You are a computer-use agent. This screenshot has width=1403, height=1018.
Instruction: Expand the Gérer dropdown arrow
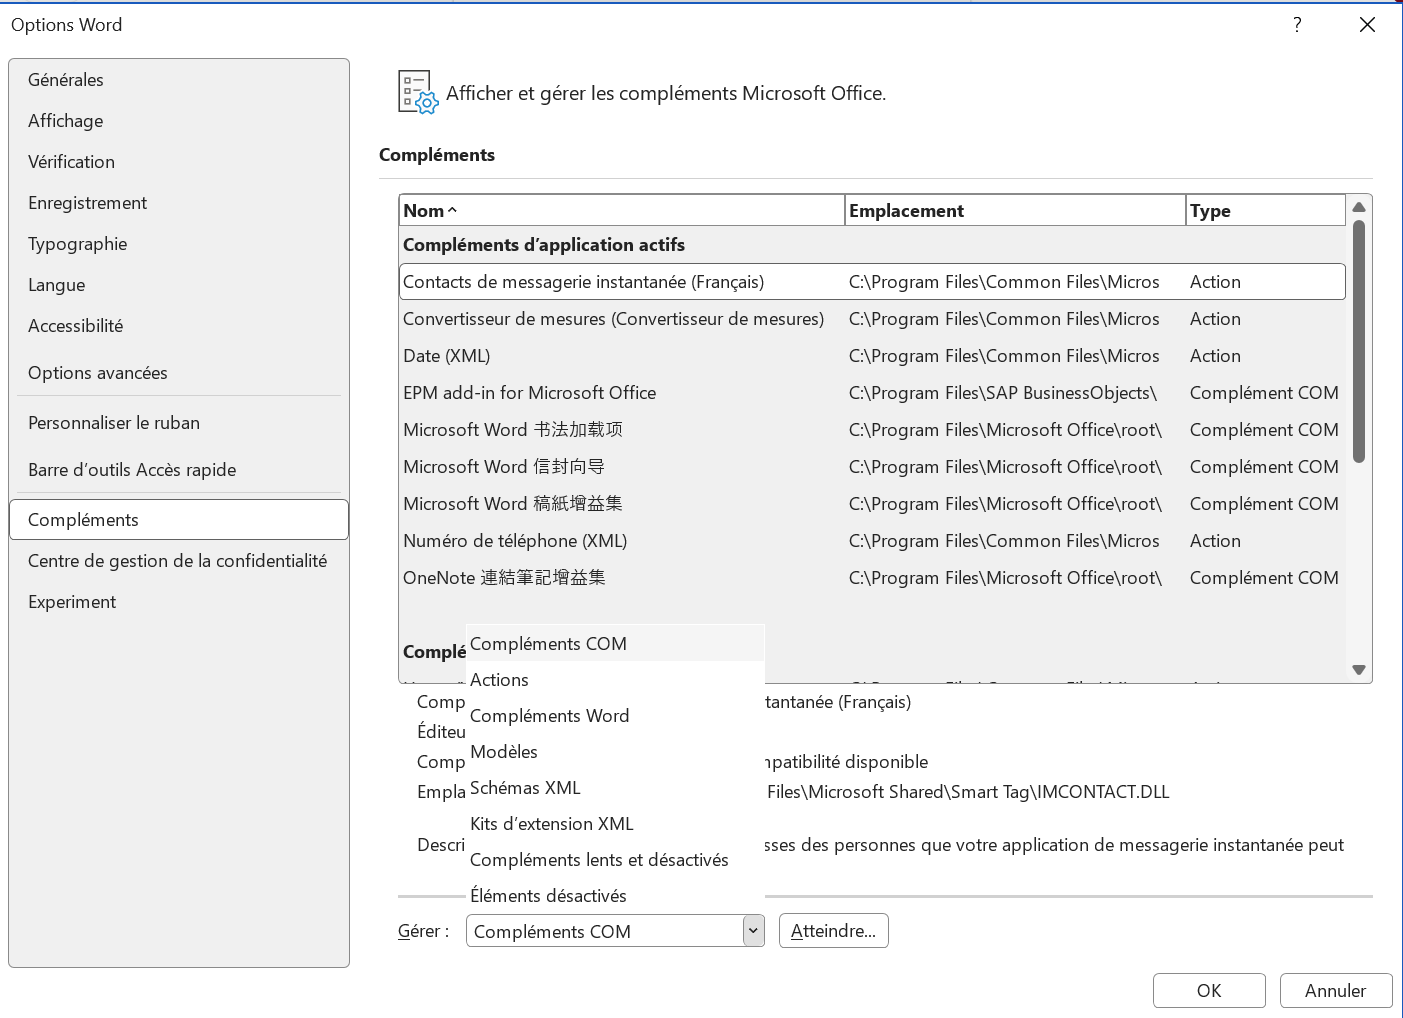(x=754, y=931)
